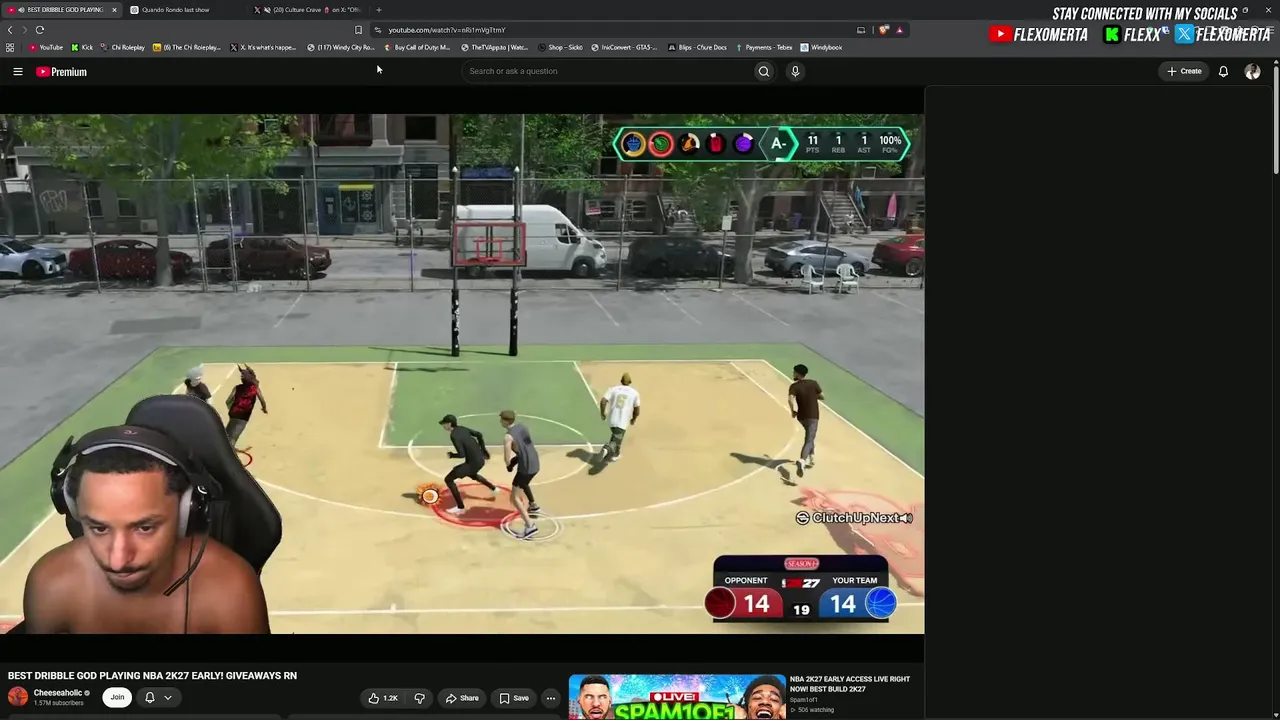Viewport: 1280px width, 720px height.
Task: Share the video
Action: pyautogui.click(x=462, y=698)
